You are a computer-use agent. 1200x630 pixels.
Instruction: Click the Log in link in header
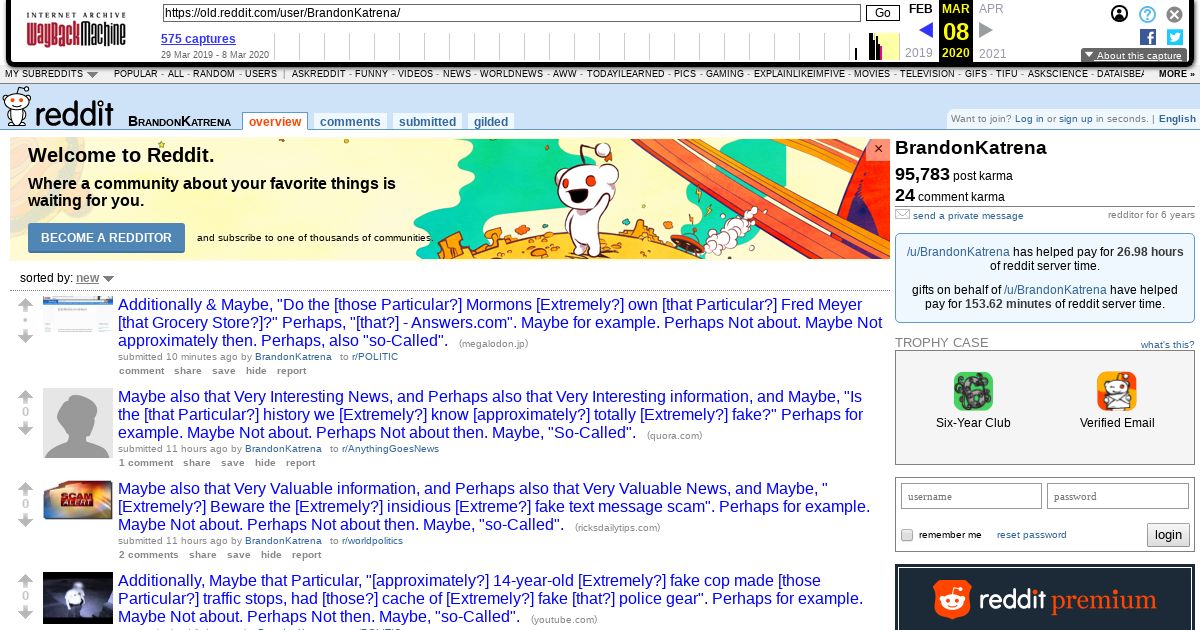[x=1029, y=119]
